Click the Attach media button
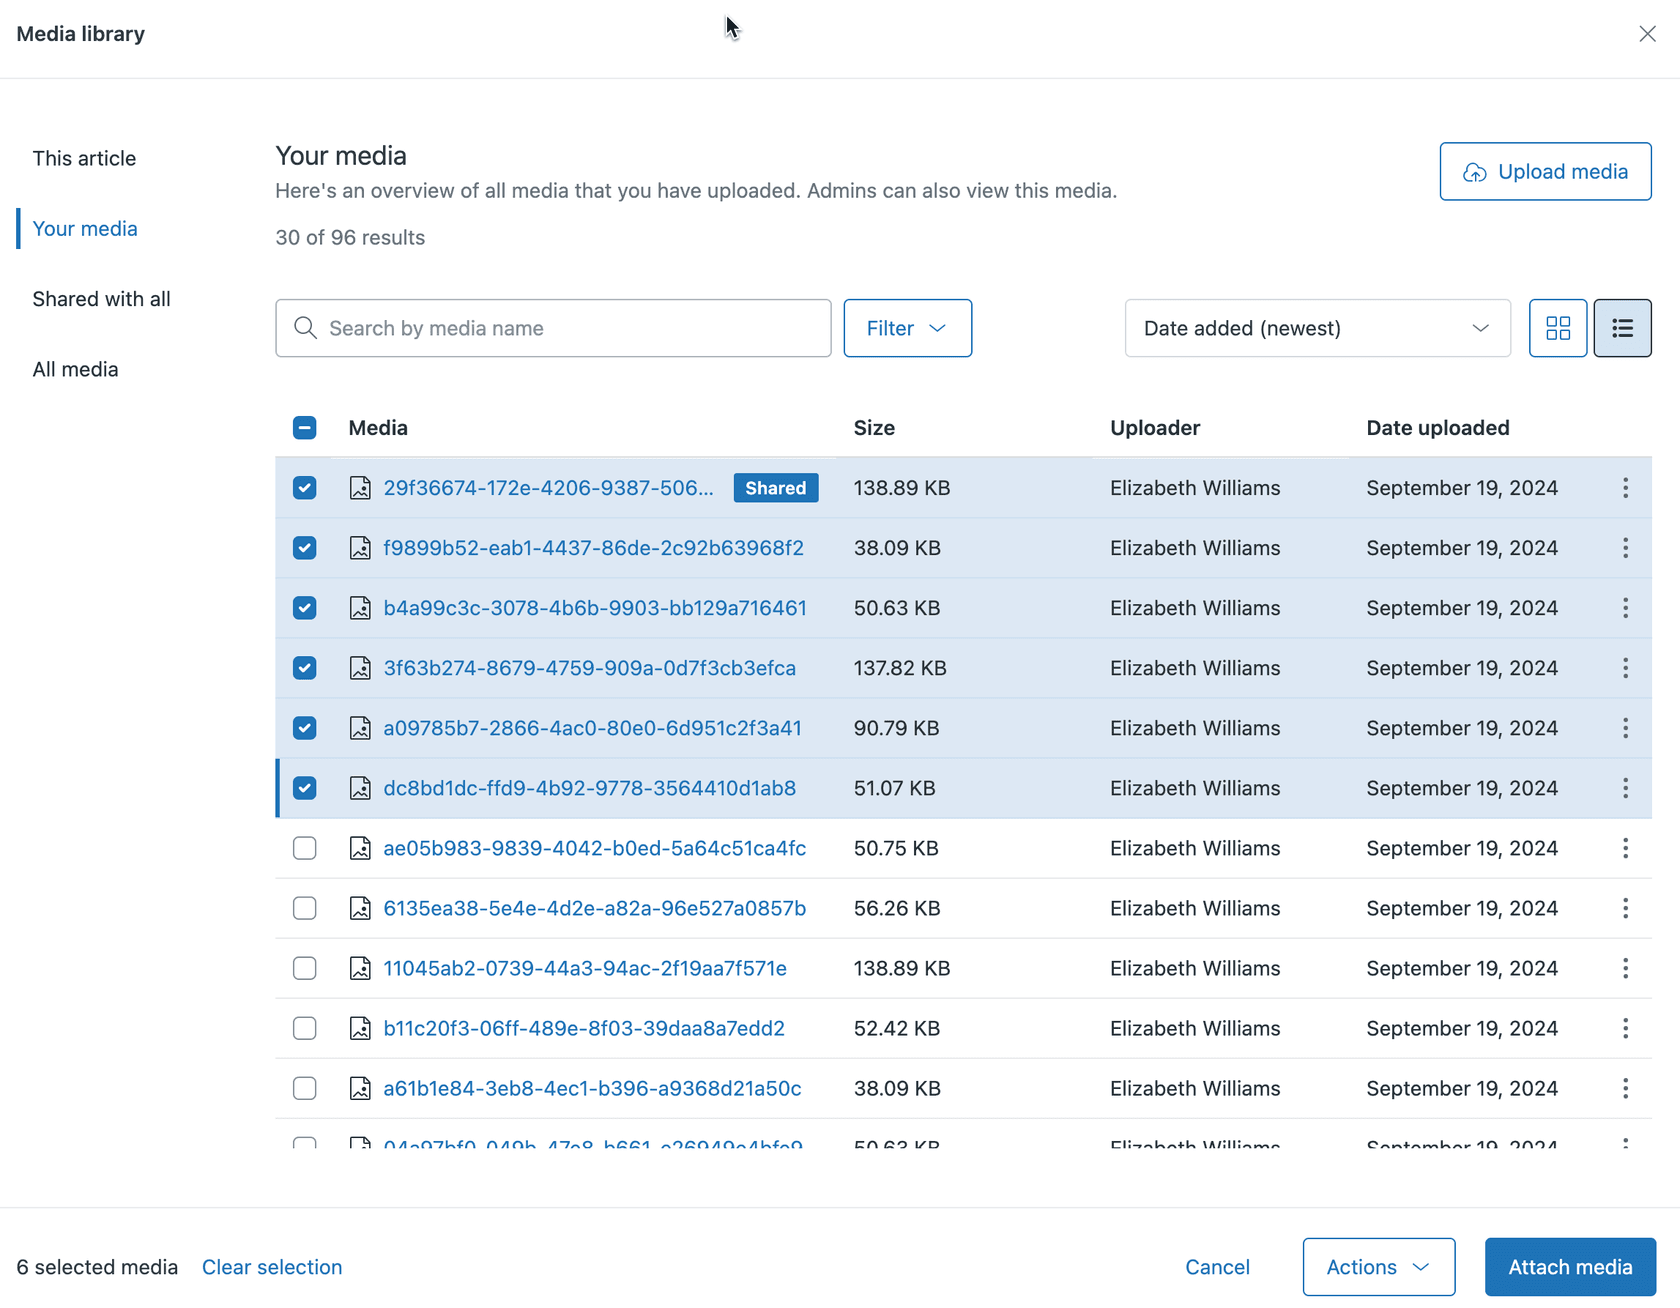Viewport: 1680px width, 1308px height. pyautogui.click(x=1570, y=1266)
